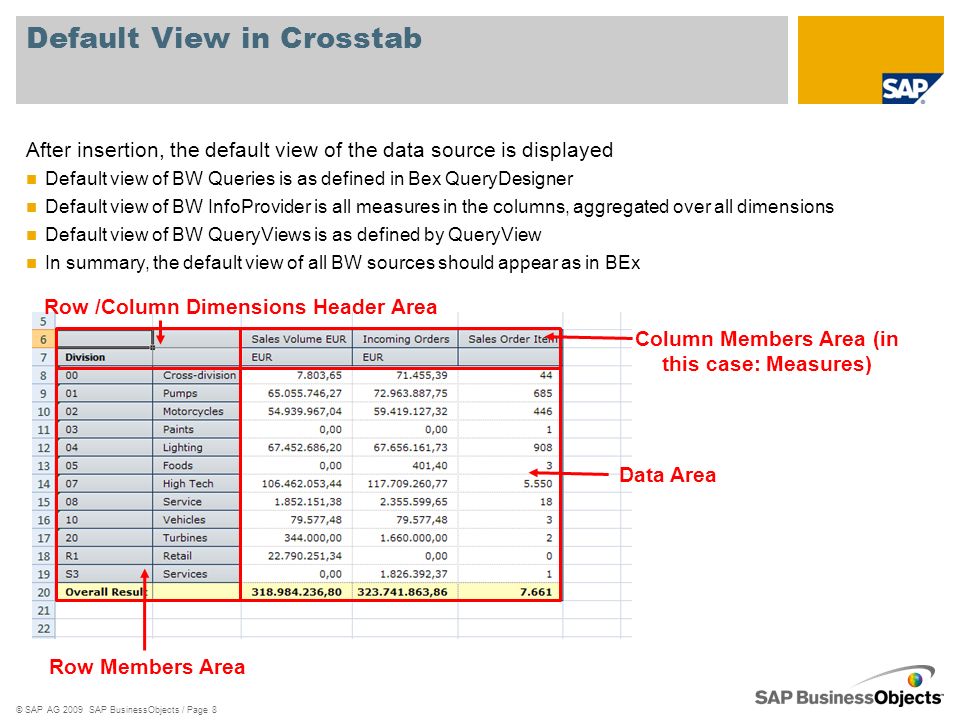Select the sales order items value 685
This screenshot has width=960, height=720.
tap(510, 393)
